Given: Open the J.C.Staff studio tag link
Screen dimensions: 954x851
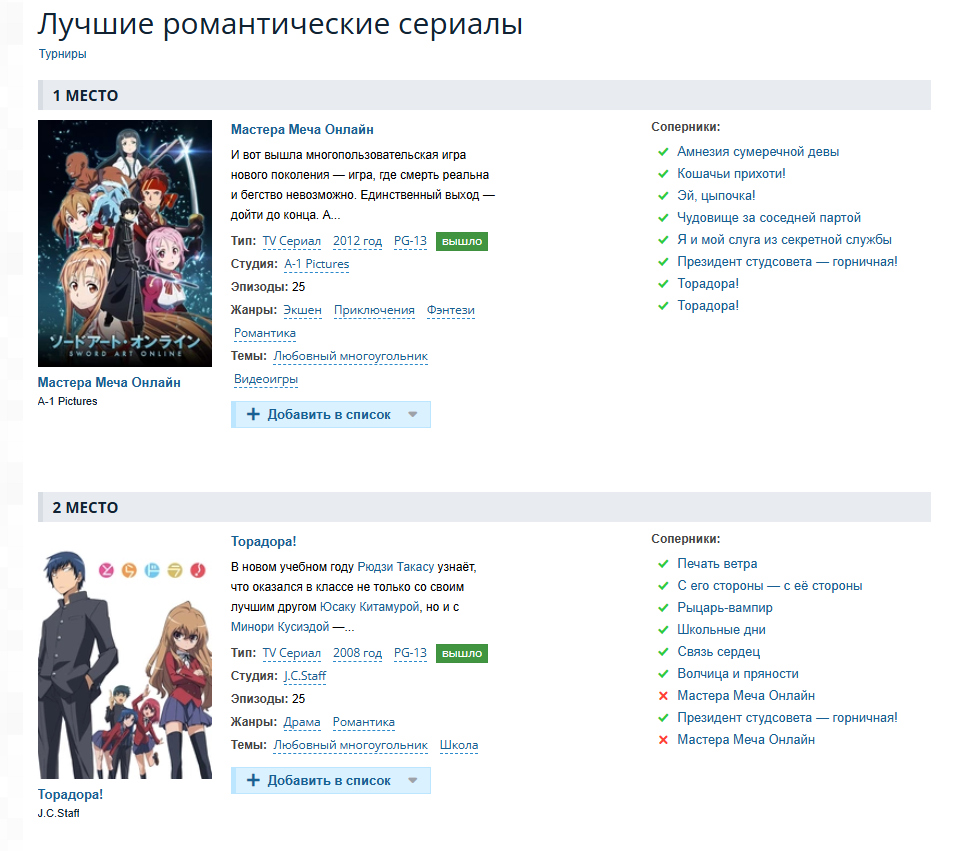Looking at the screenshot, I should [x=305, y=676].
